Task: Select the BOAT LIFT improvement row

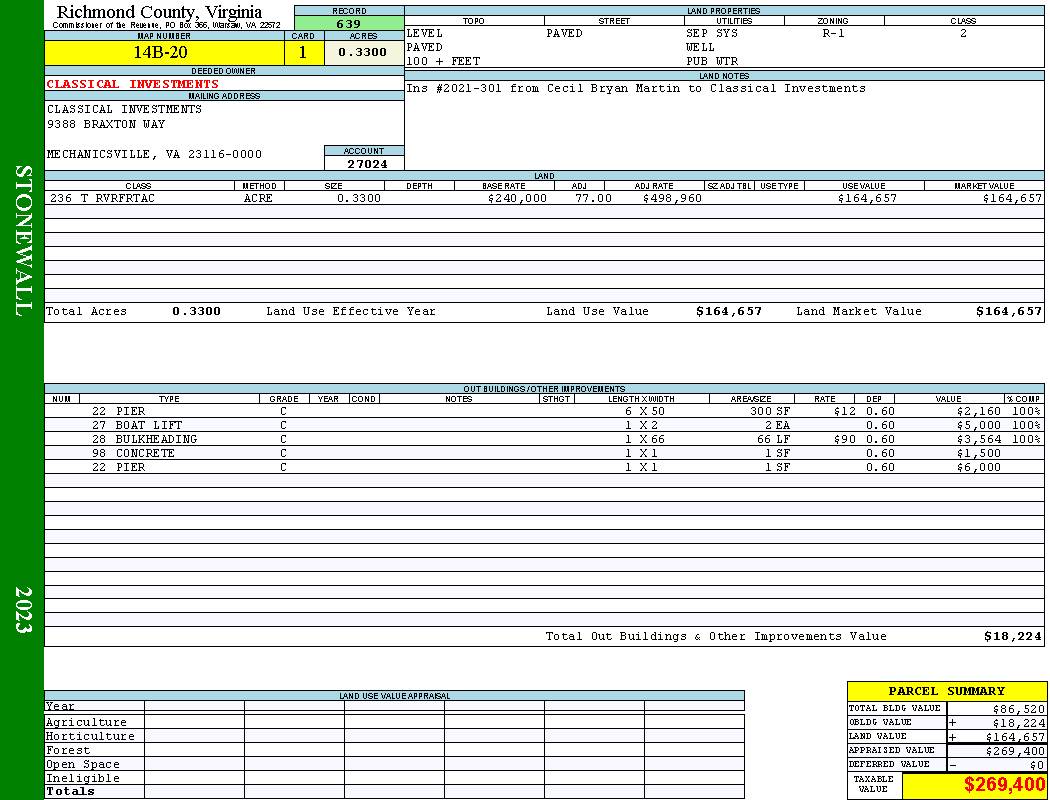Action: click(544, 426)
